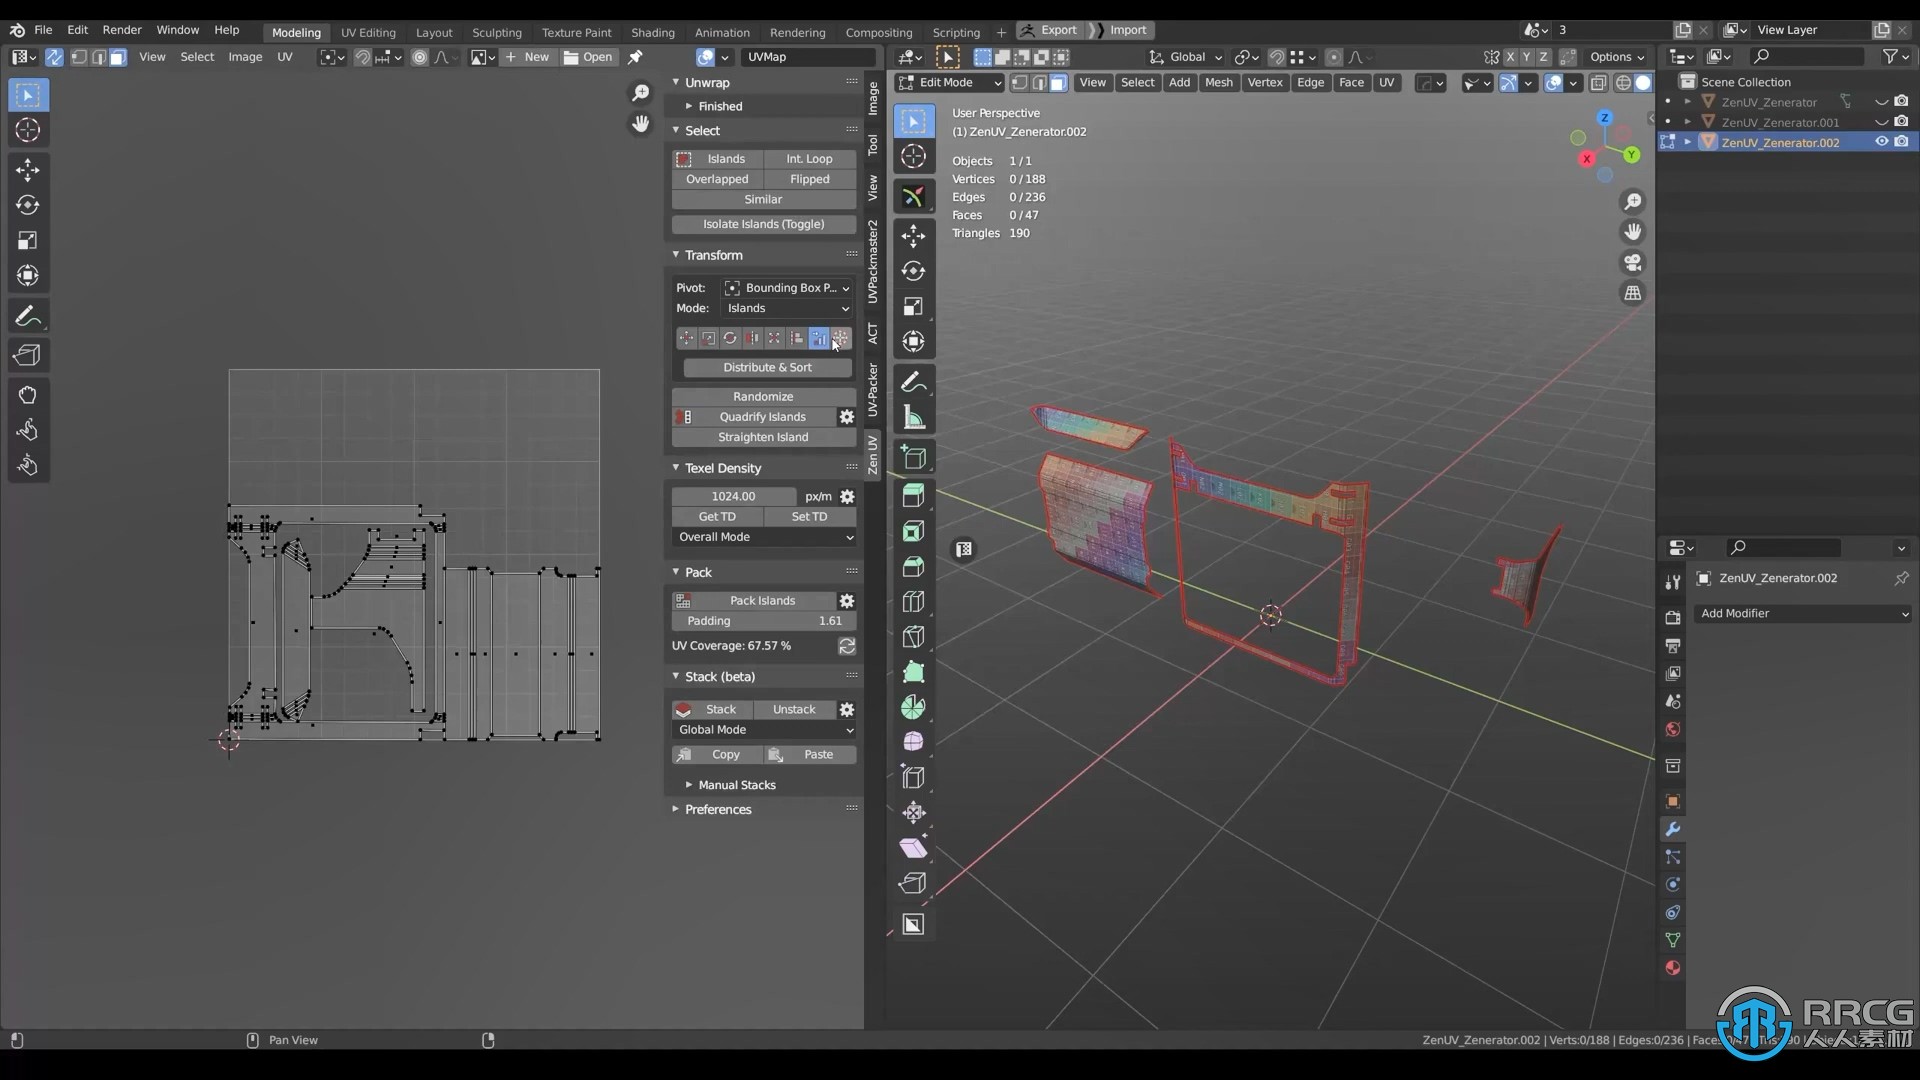Toggle the Flipped islands selector
Image resolution: width=1920 pixels, height=1080 pixels.
(808, 178)
